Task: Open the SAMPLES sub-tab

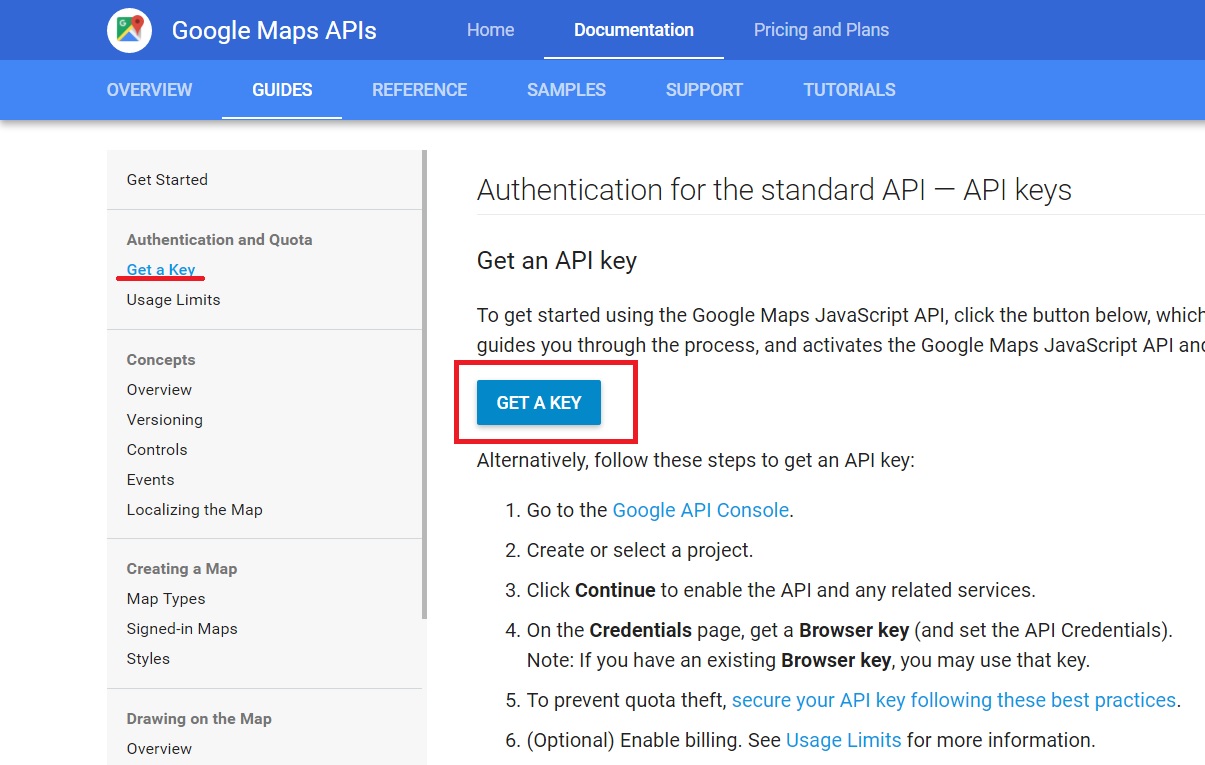Action: [566, 90]
